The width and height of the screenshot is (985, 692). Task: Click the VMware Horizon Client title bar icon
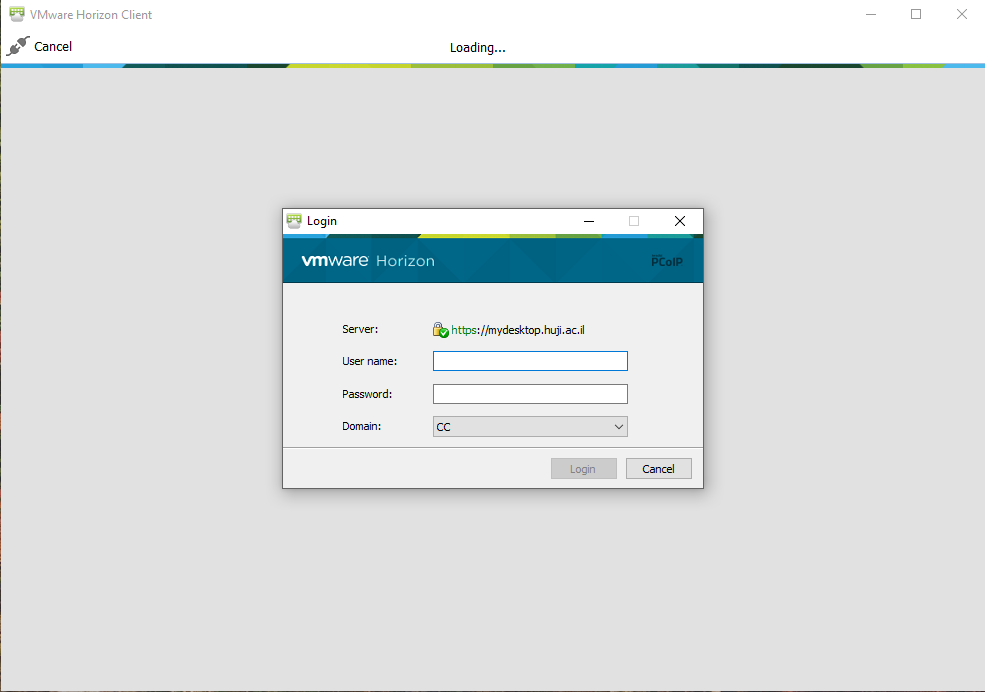[17, 14]
